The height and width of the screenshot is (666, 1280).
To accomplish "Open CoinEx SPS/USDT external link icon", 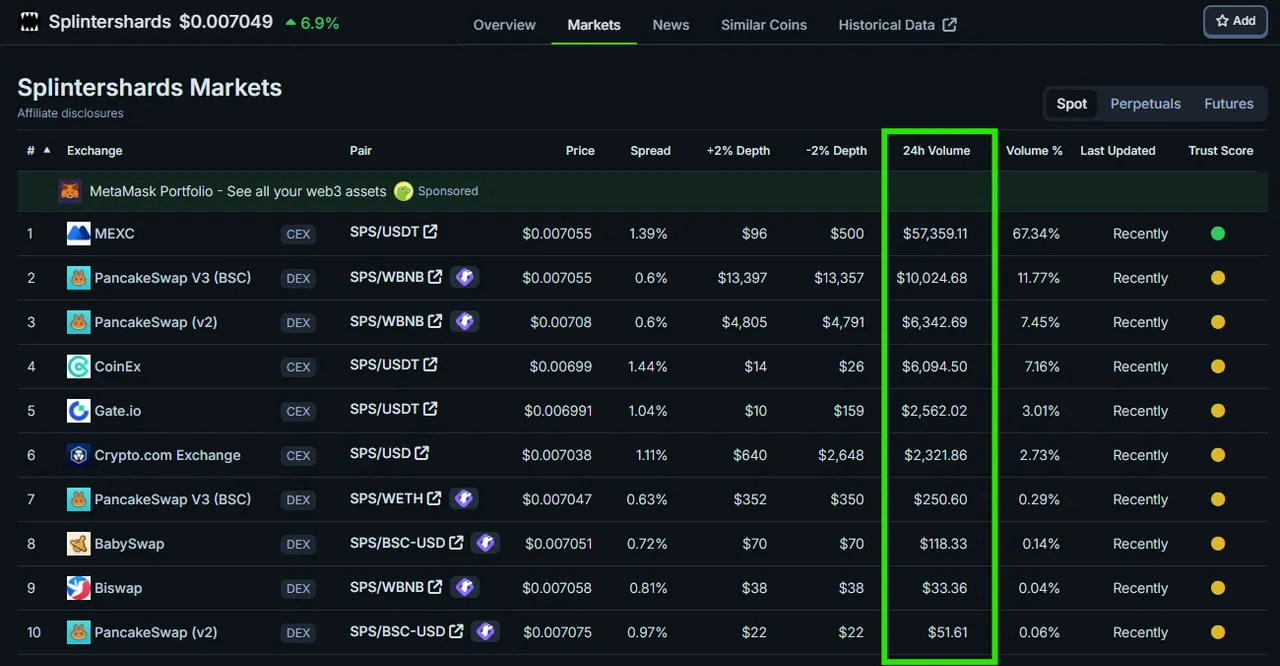I will pos(430,365).
